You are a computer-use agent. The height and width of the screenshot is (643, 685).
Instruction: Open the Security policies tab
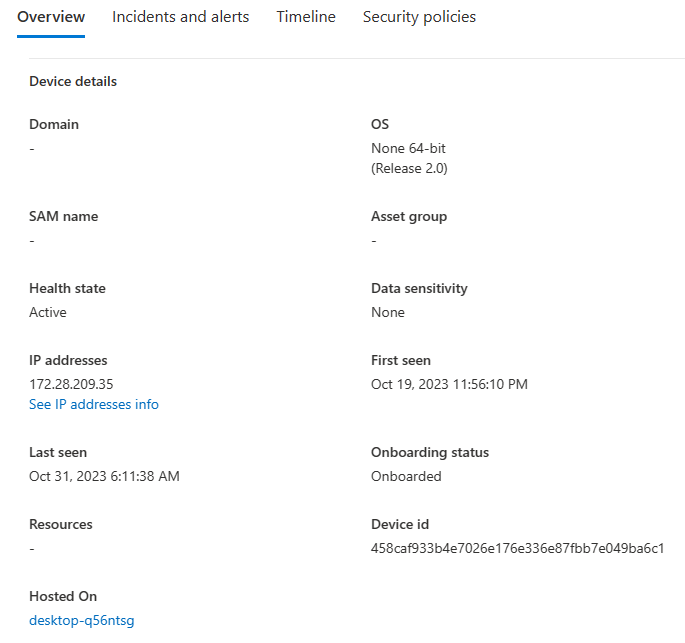point(419,17)
